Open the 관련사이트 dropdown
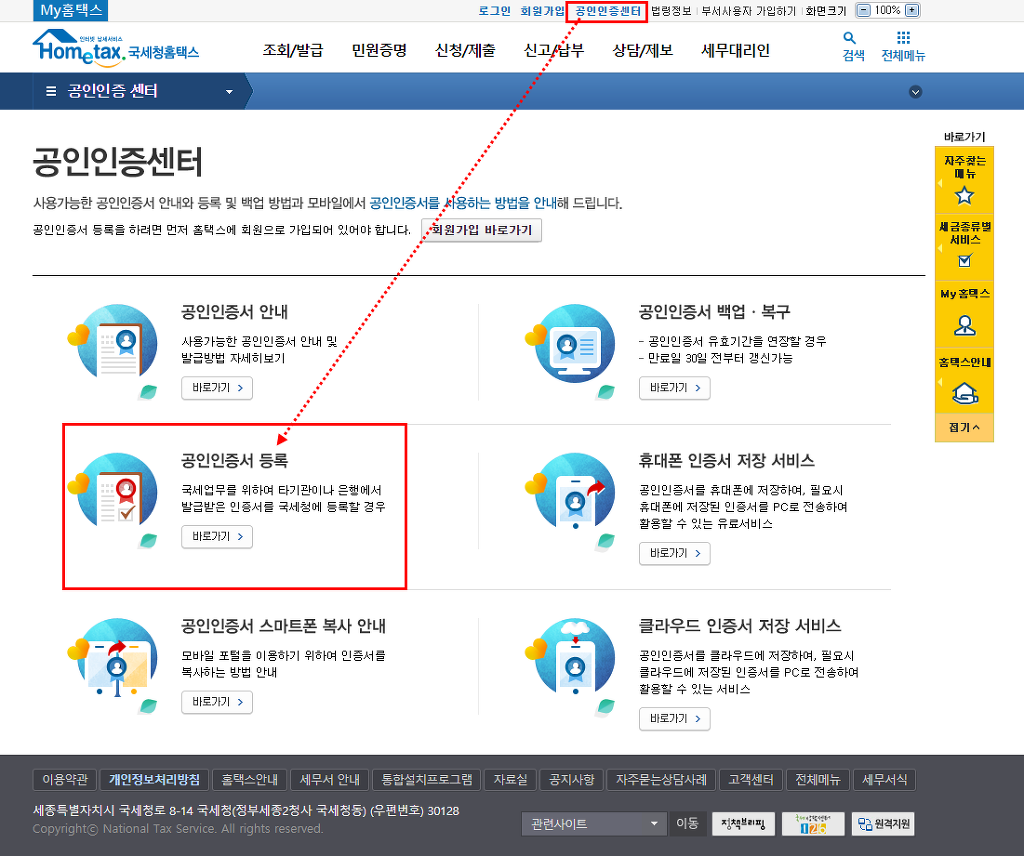Viewport: 1024px width, 856px height. pos(594,824)
